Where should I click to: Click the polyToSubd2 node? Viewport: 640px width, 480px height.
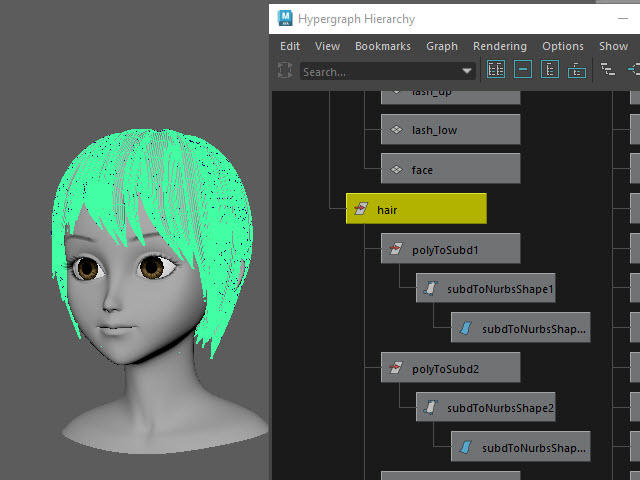point(450,369)
